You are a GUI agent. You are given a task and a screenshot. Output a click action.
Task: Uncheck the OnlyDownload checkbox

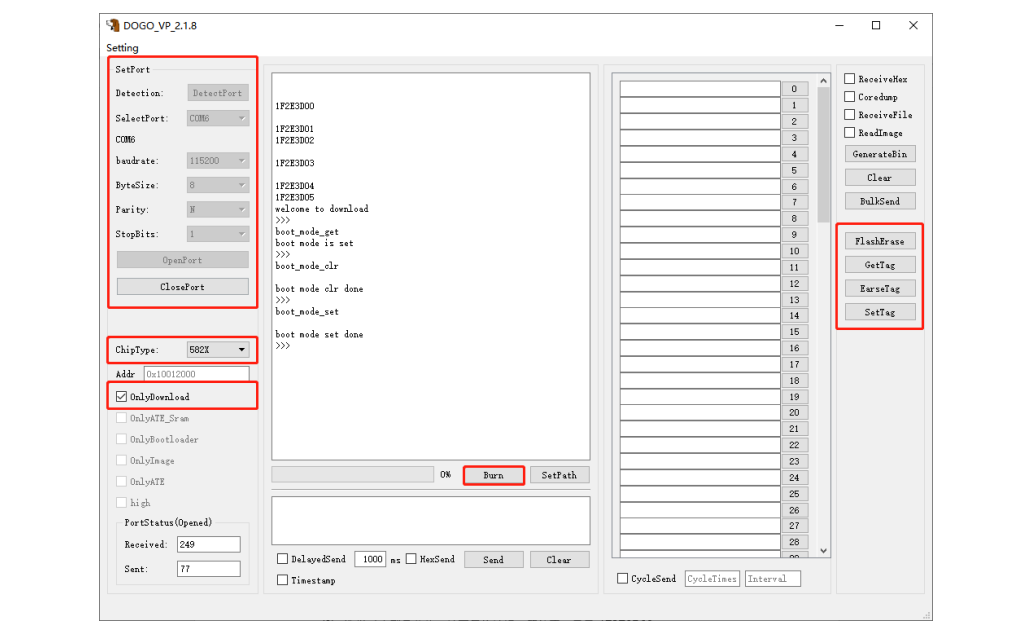[x=121, y=396]
